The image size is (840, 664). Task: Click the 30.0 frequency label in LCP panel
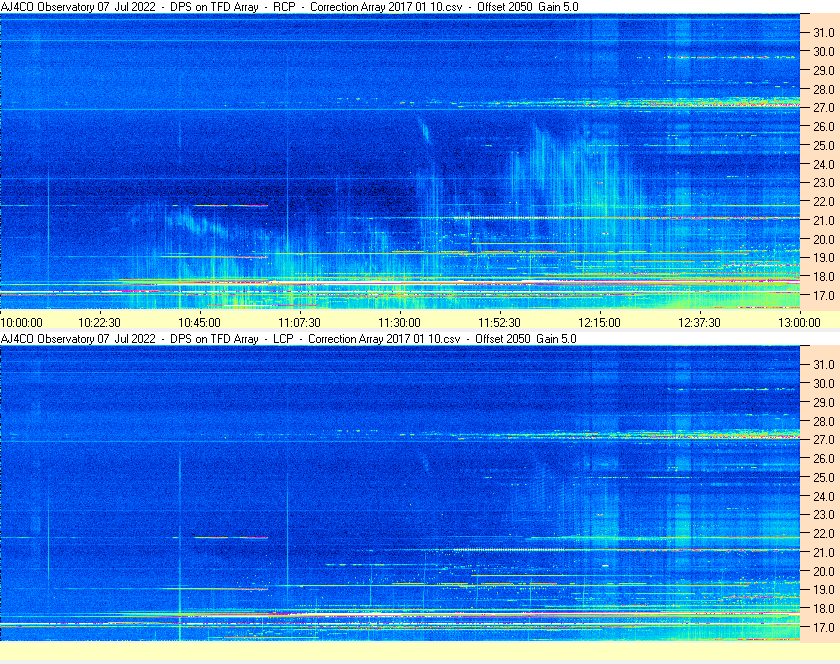tap(823, 383)
